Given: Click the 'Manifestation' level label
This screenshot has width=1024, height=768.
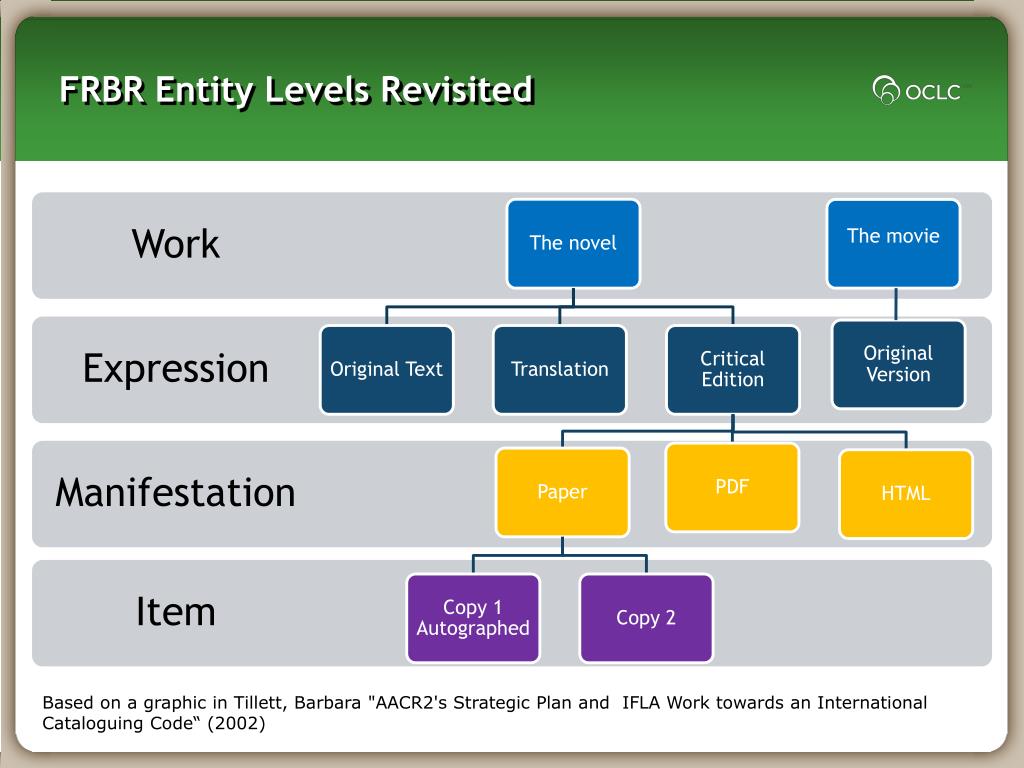Looking at the screenshot, I should 175,492.
